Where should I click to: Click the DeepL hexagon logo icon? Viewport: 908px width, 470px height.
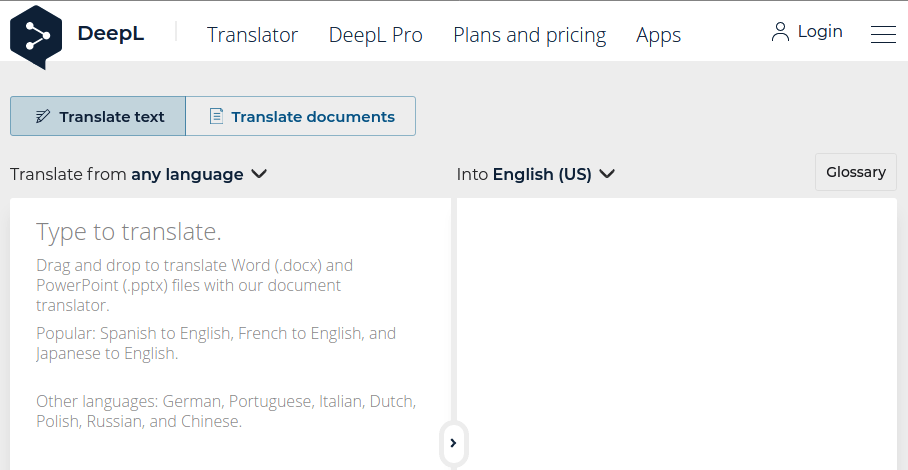pos(36,36)
